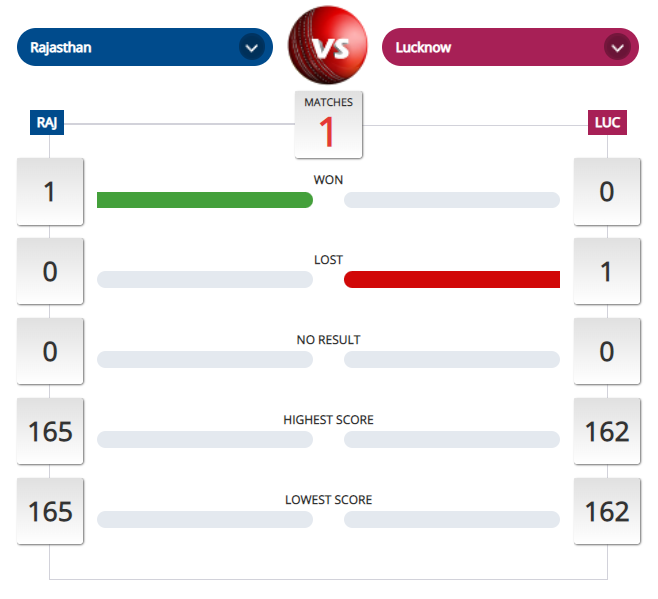658x599 pixels.
Task: Open the Rajasthan team dropdown
Action: point(144,47)
